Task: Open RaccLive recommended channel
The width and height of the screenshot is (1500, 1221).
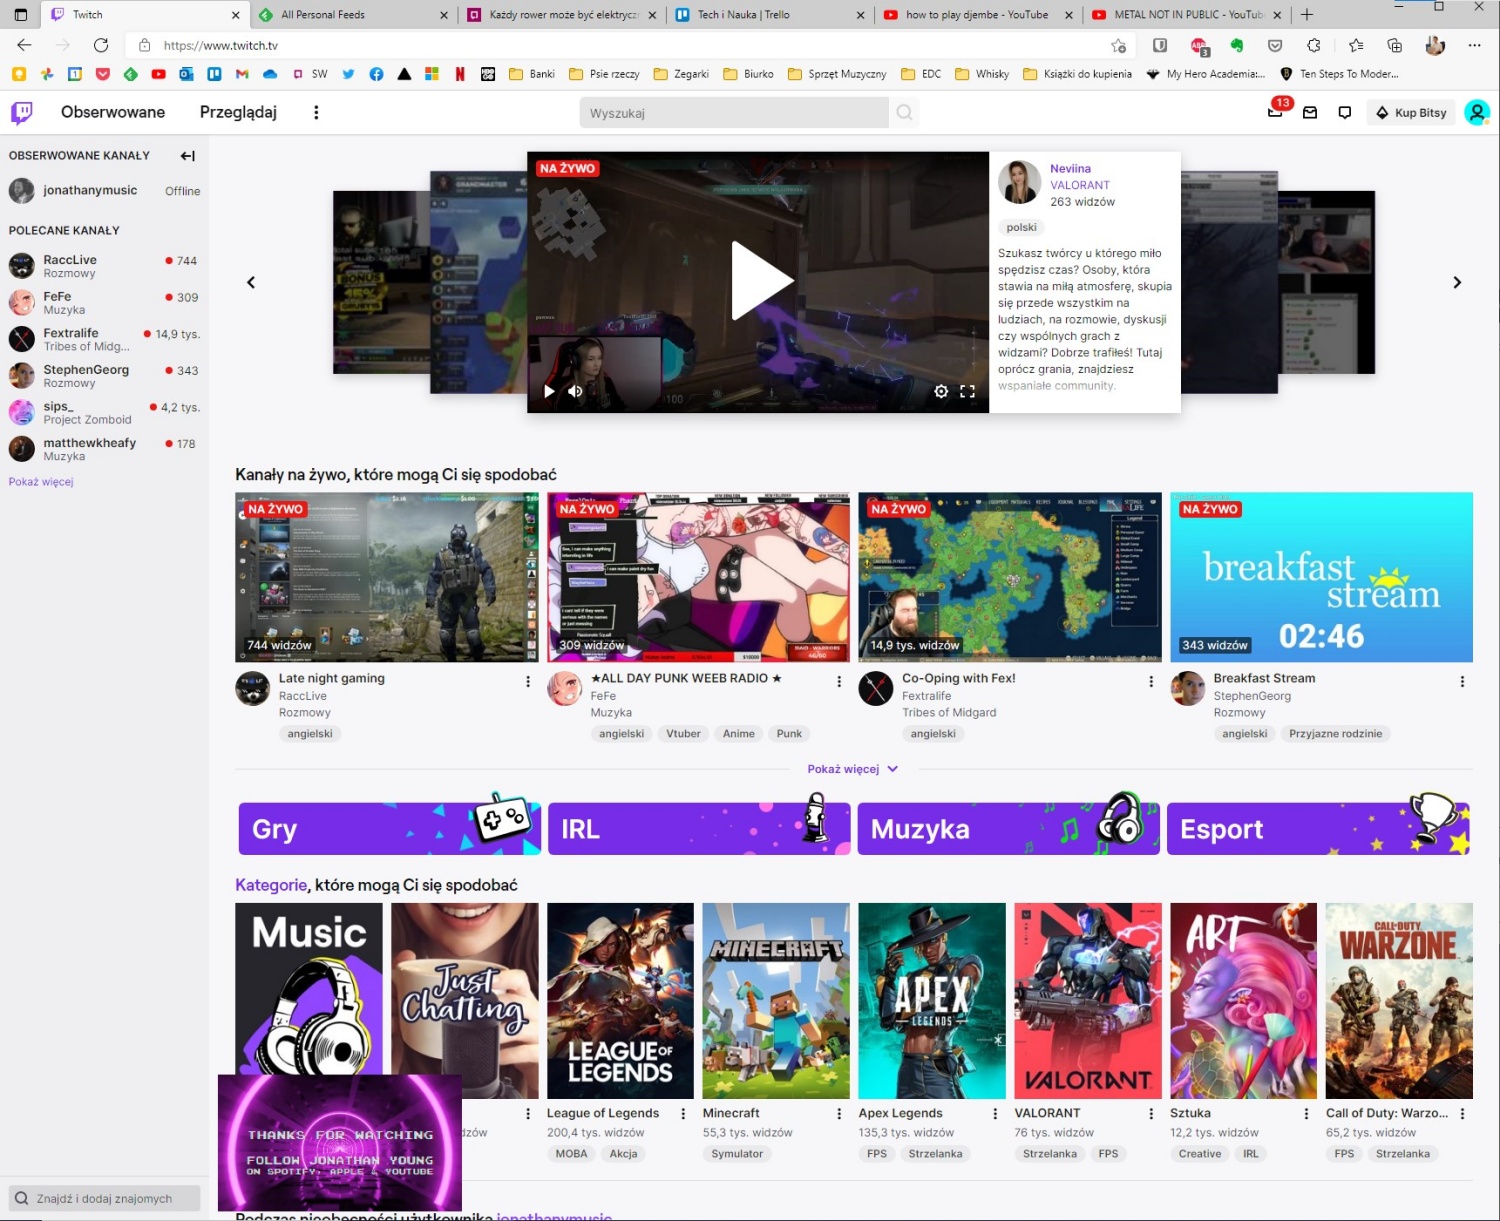Action: coord(104,266)
